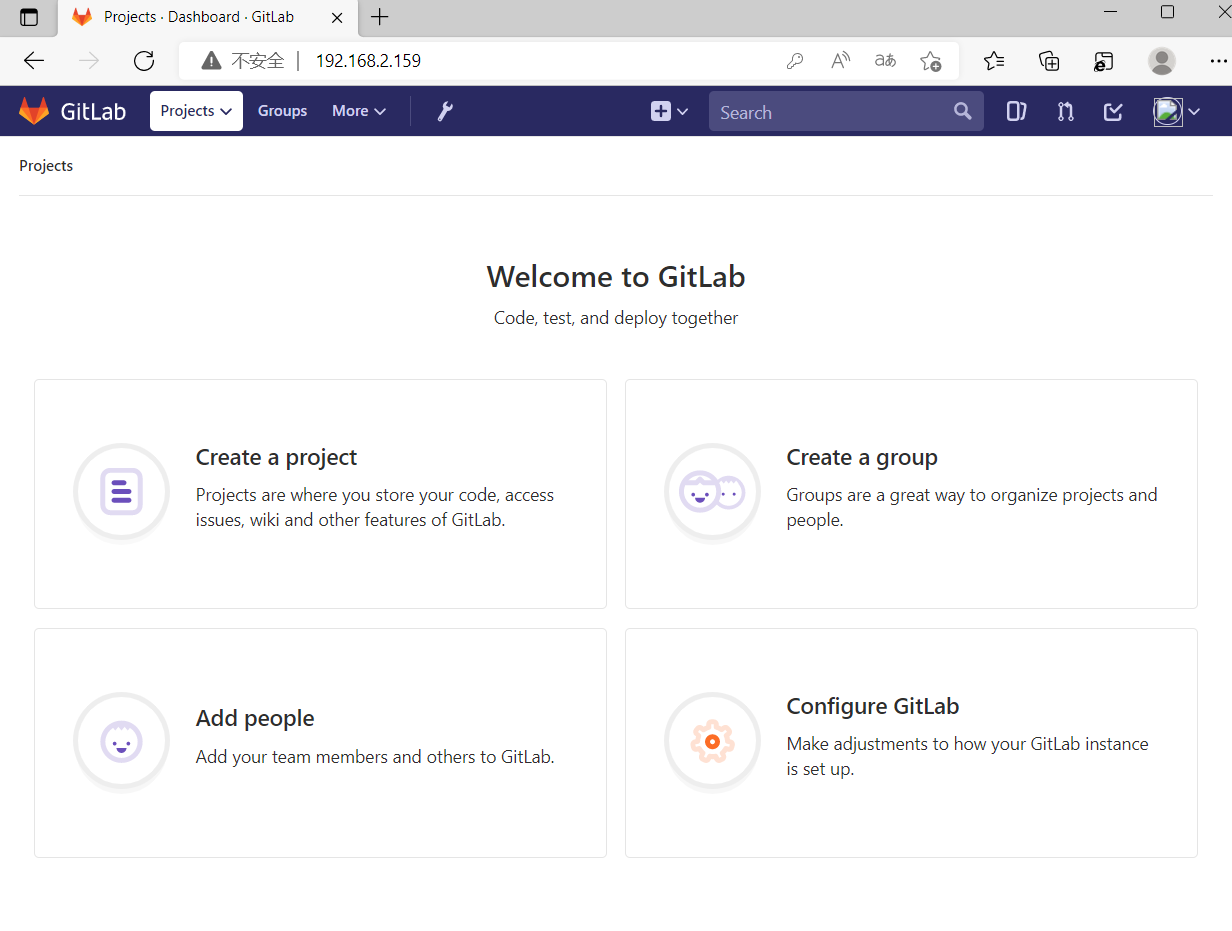Open the Add people card

320,743
